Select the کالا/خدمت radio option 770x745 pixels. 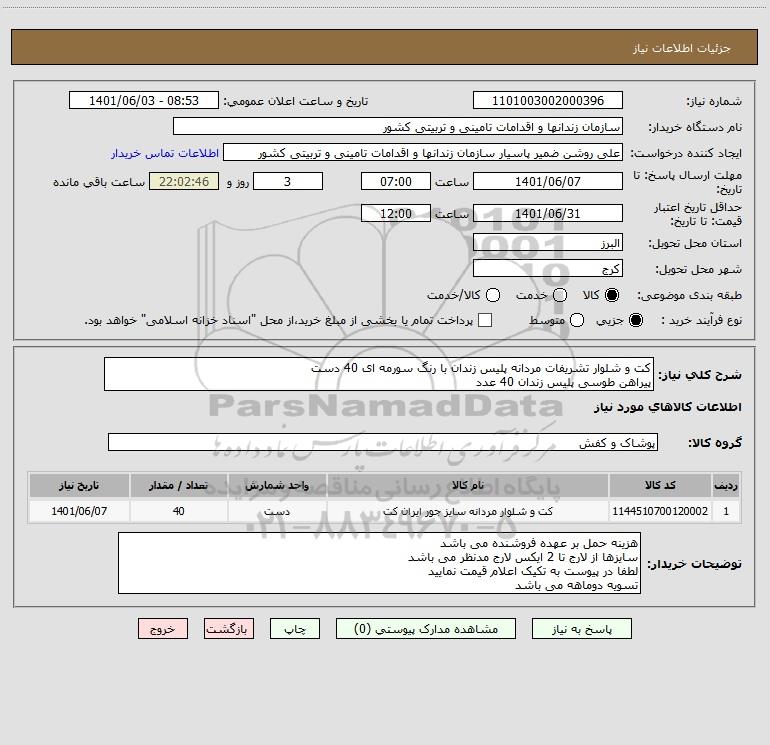pos(493,295)
